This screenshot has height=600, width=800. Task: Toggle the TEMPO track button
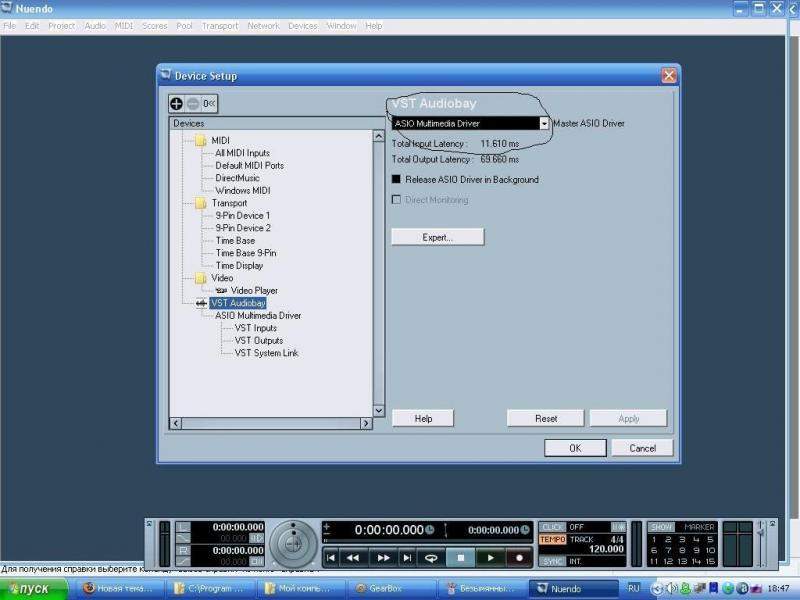[552, 539]
